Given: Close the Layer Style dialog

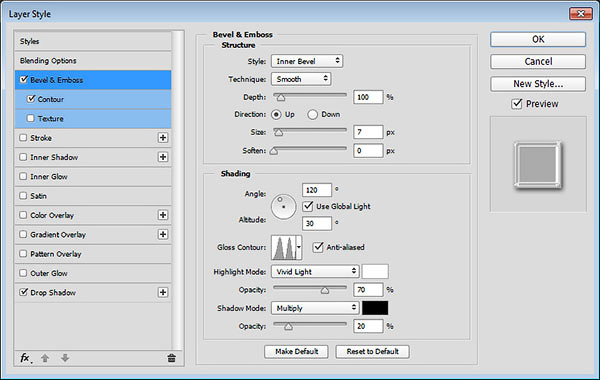Looking at the screenshot, I should [580, 14].
